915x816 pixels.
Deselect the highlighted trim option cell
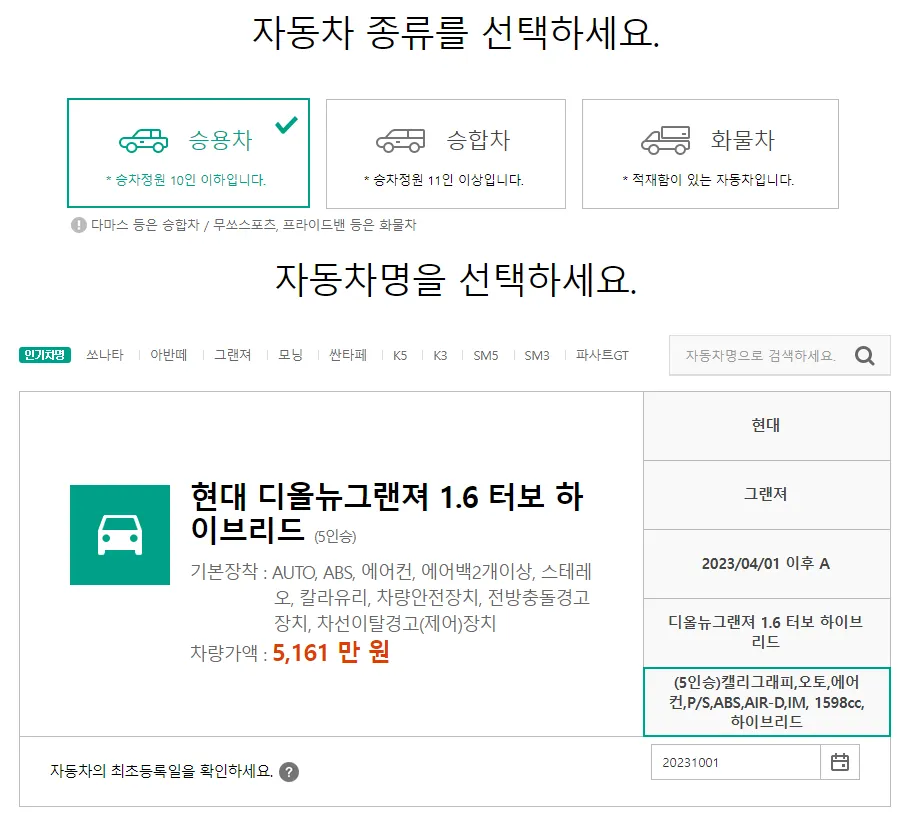click(765, 703)
